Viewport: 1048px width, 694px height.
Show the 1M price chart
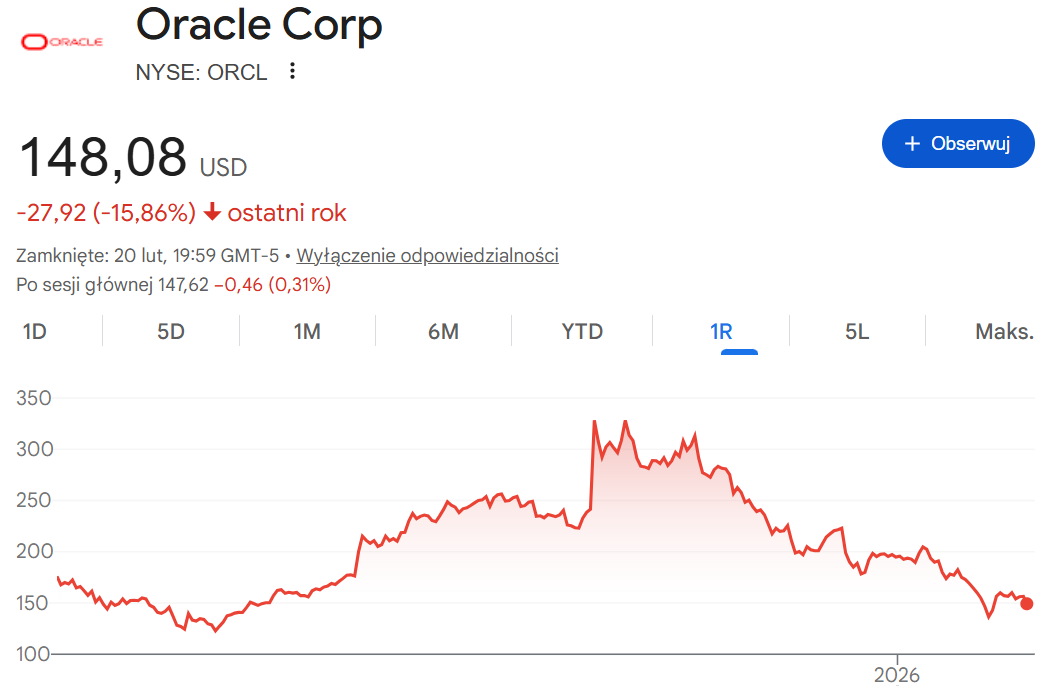coord(307,332)
